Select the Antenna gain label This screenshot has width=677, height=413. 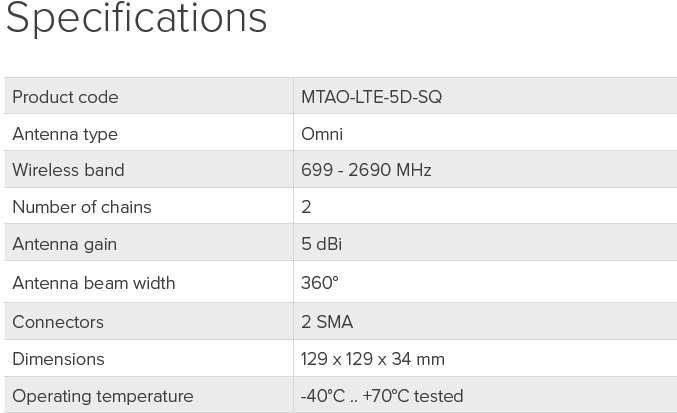(x=65, y=244)
